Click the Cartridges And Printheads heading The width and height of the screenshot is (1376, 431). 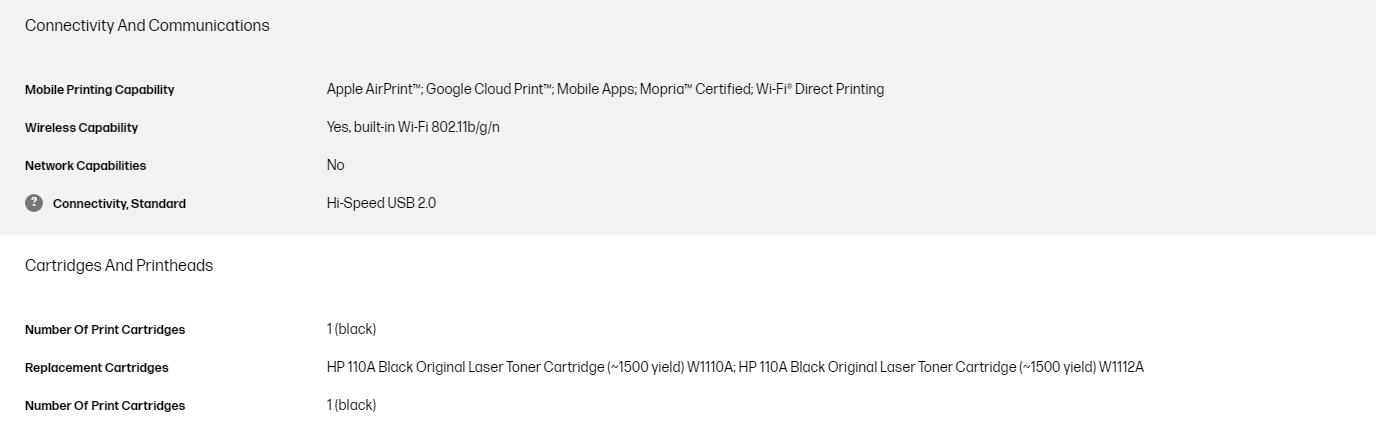(x=119, y=266)
